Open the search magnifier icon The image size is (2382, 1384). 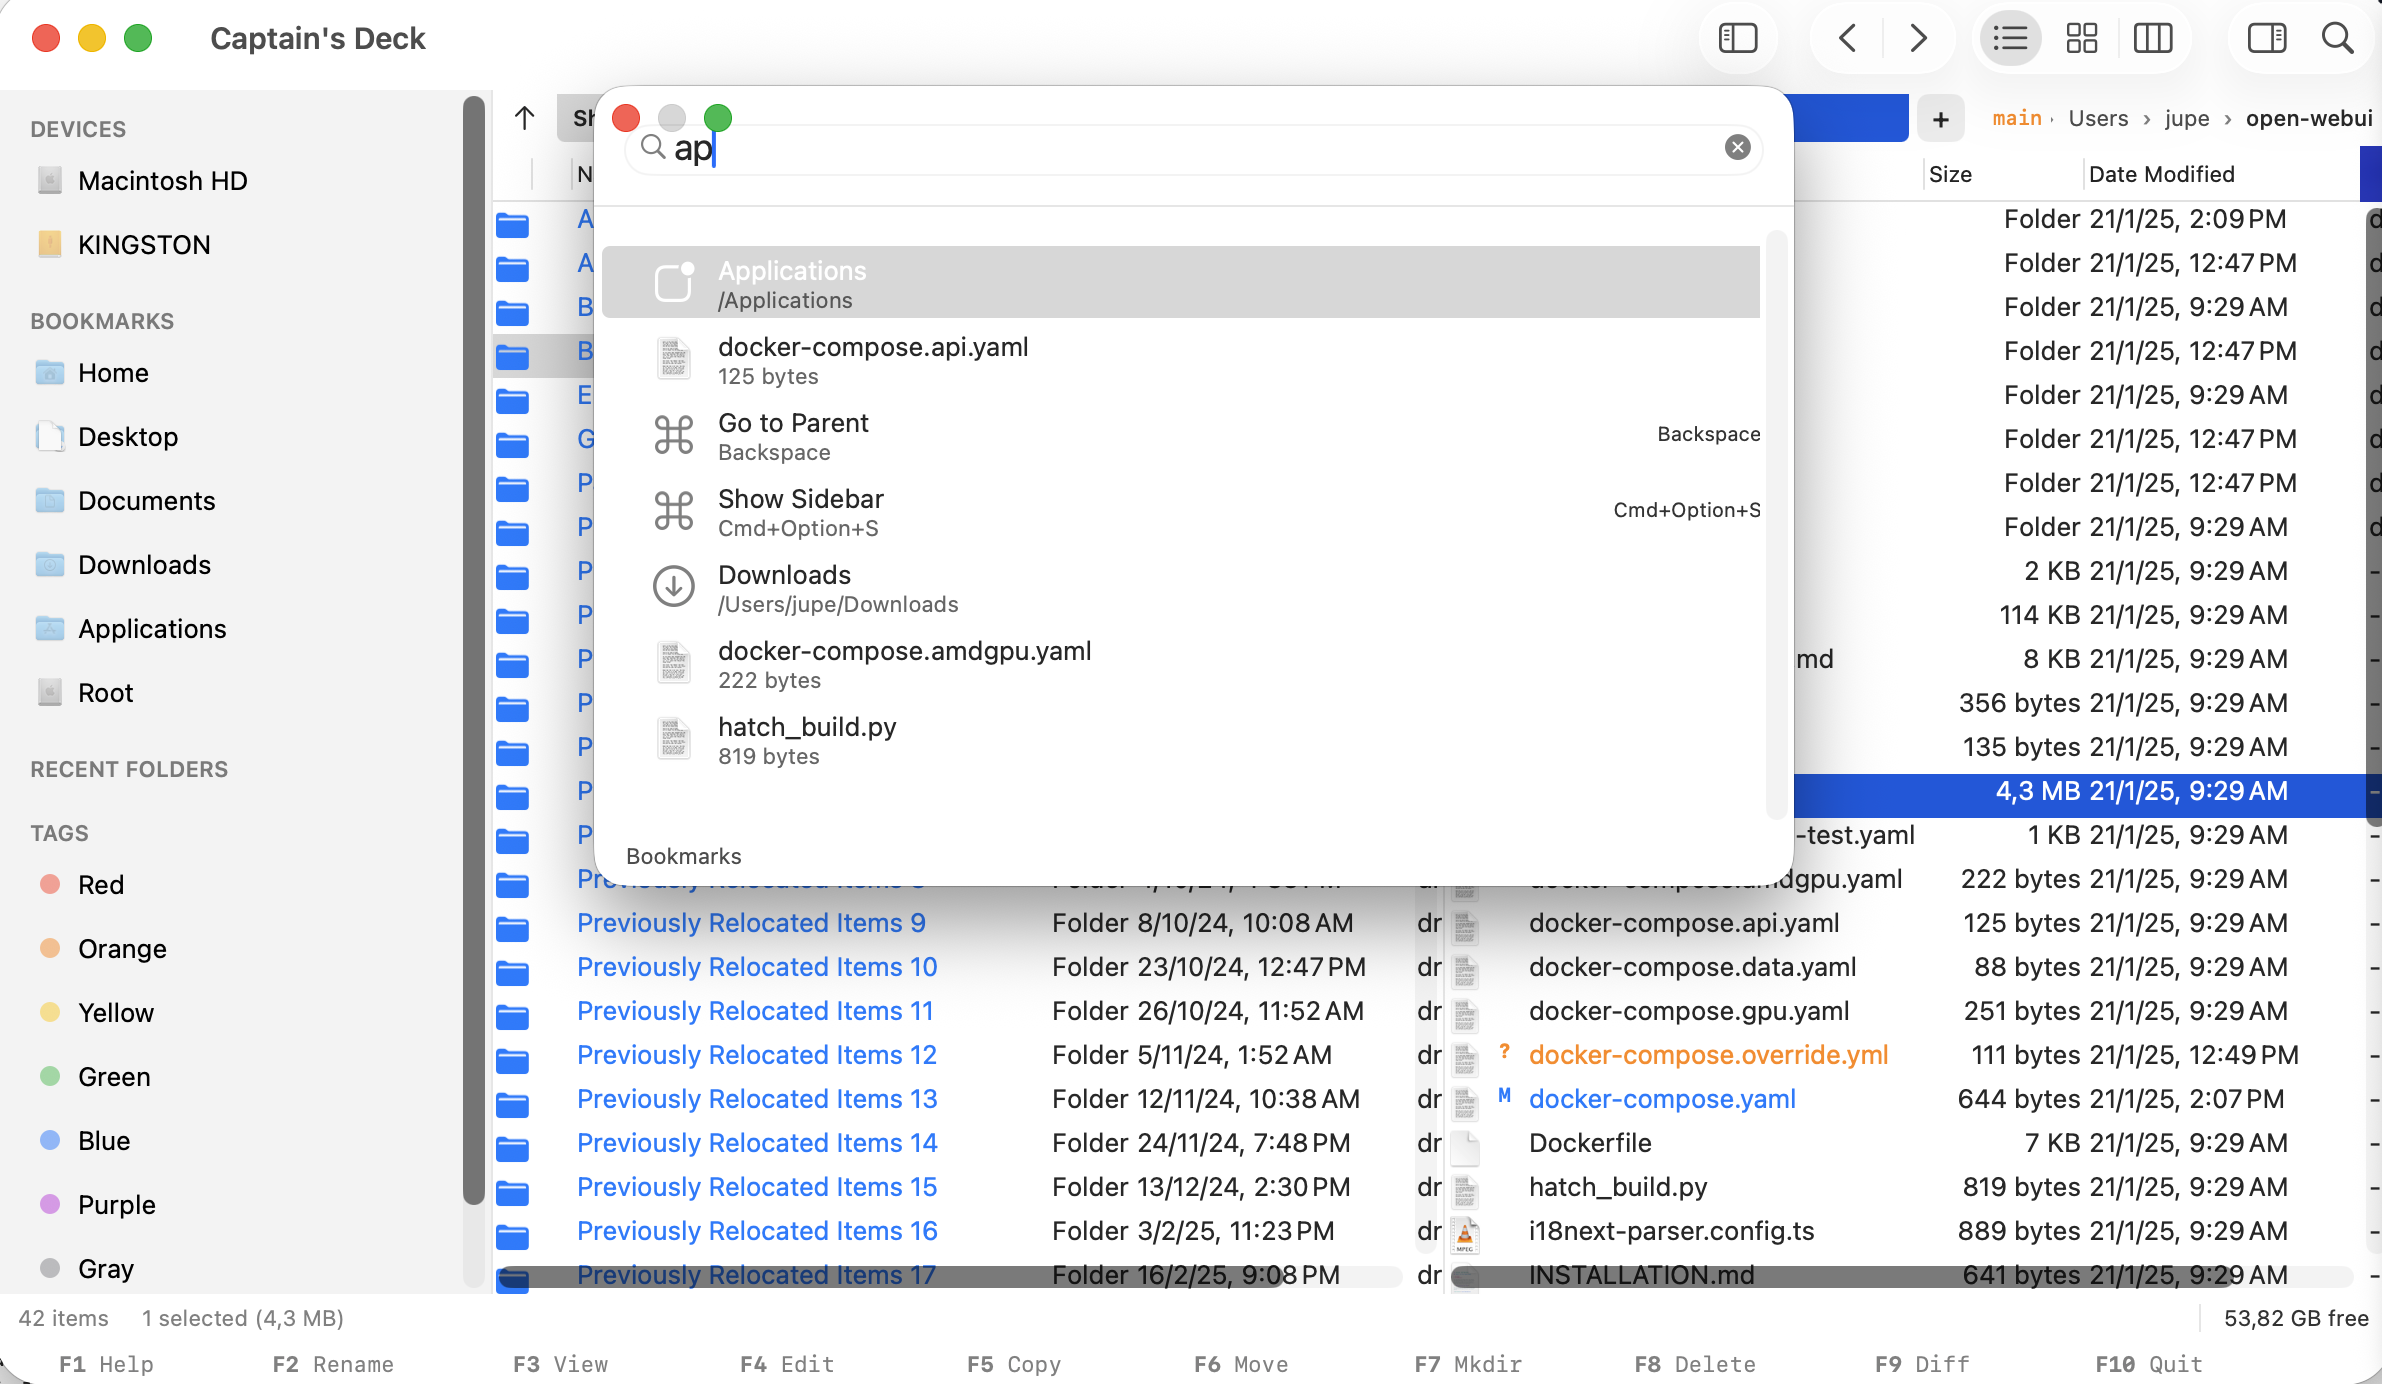tap(2337, 38)
